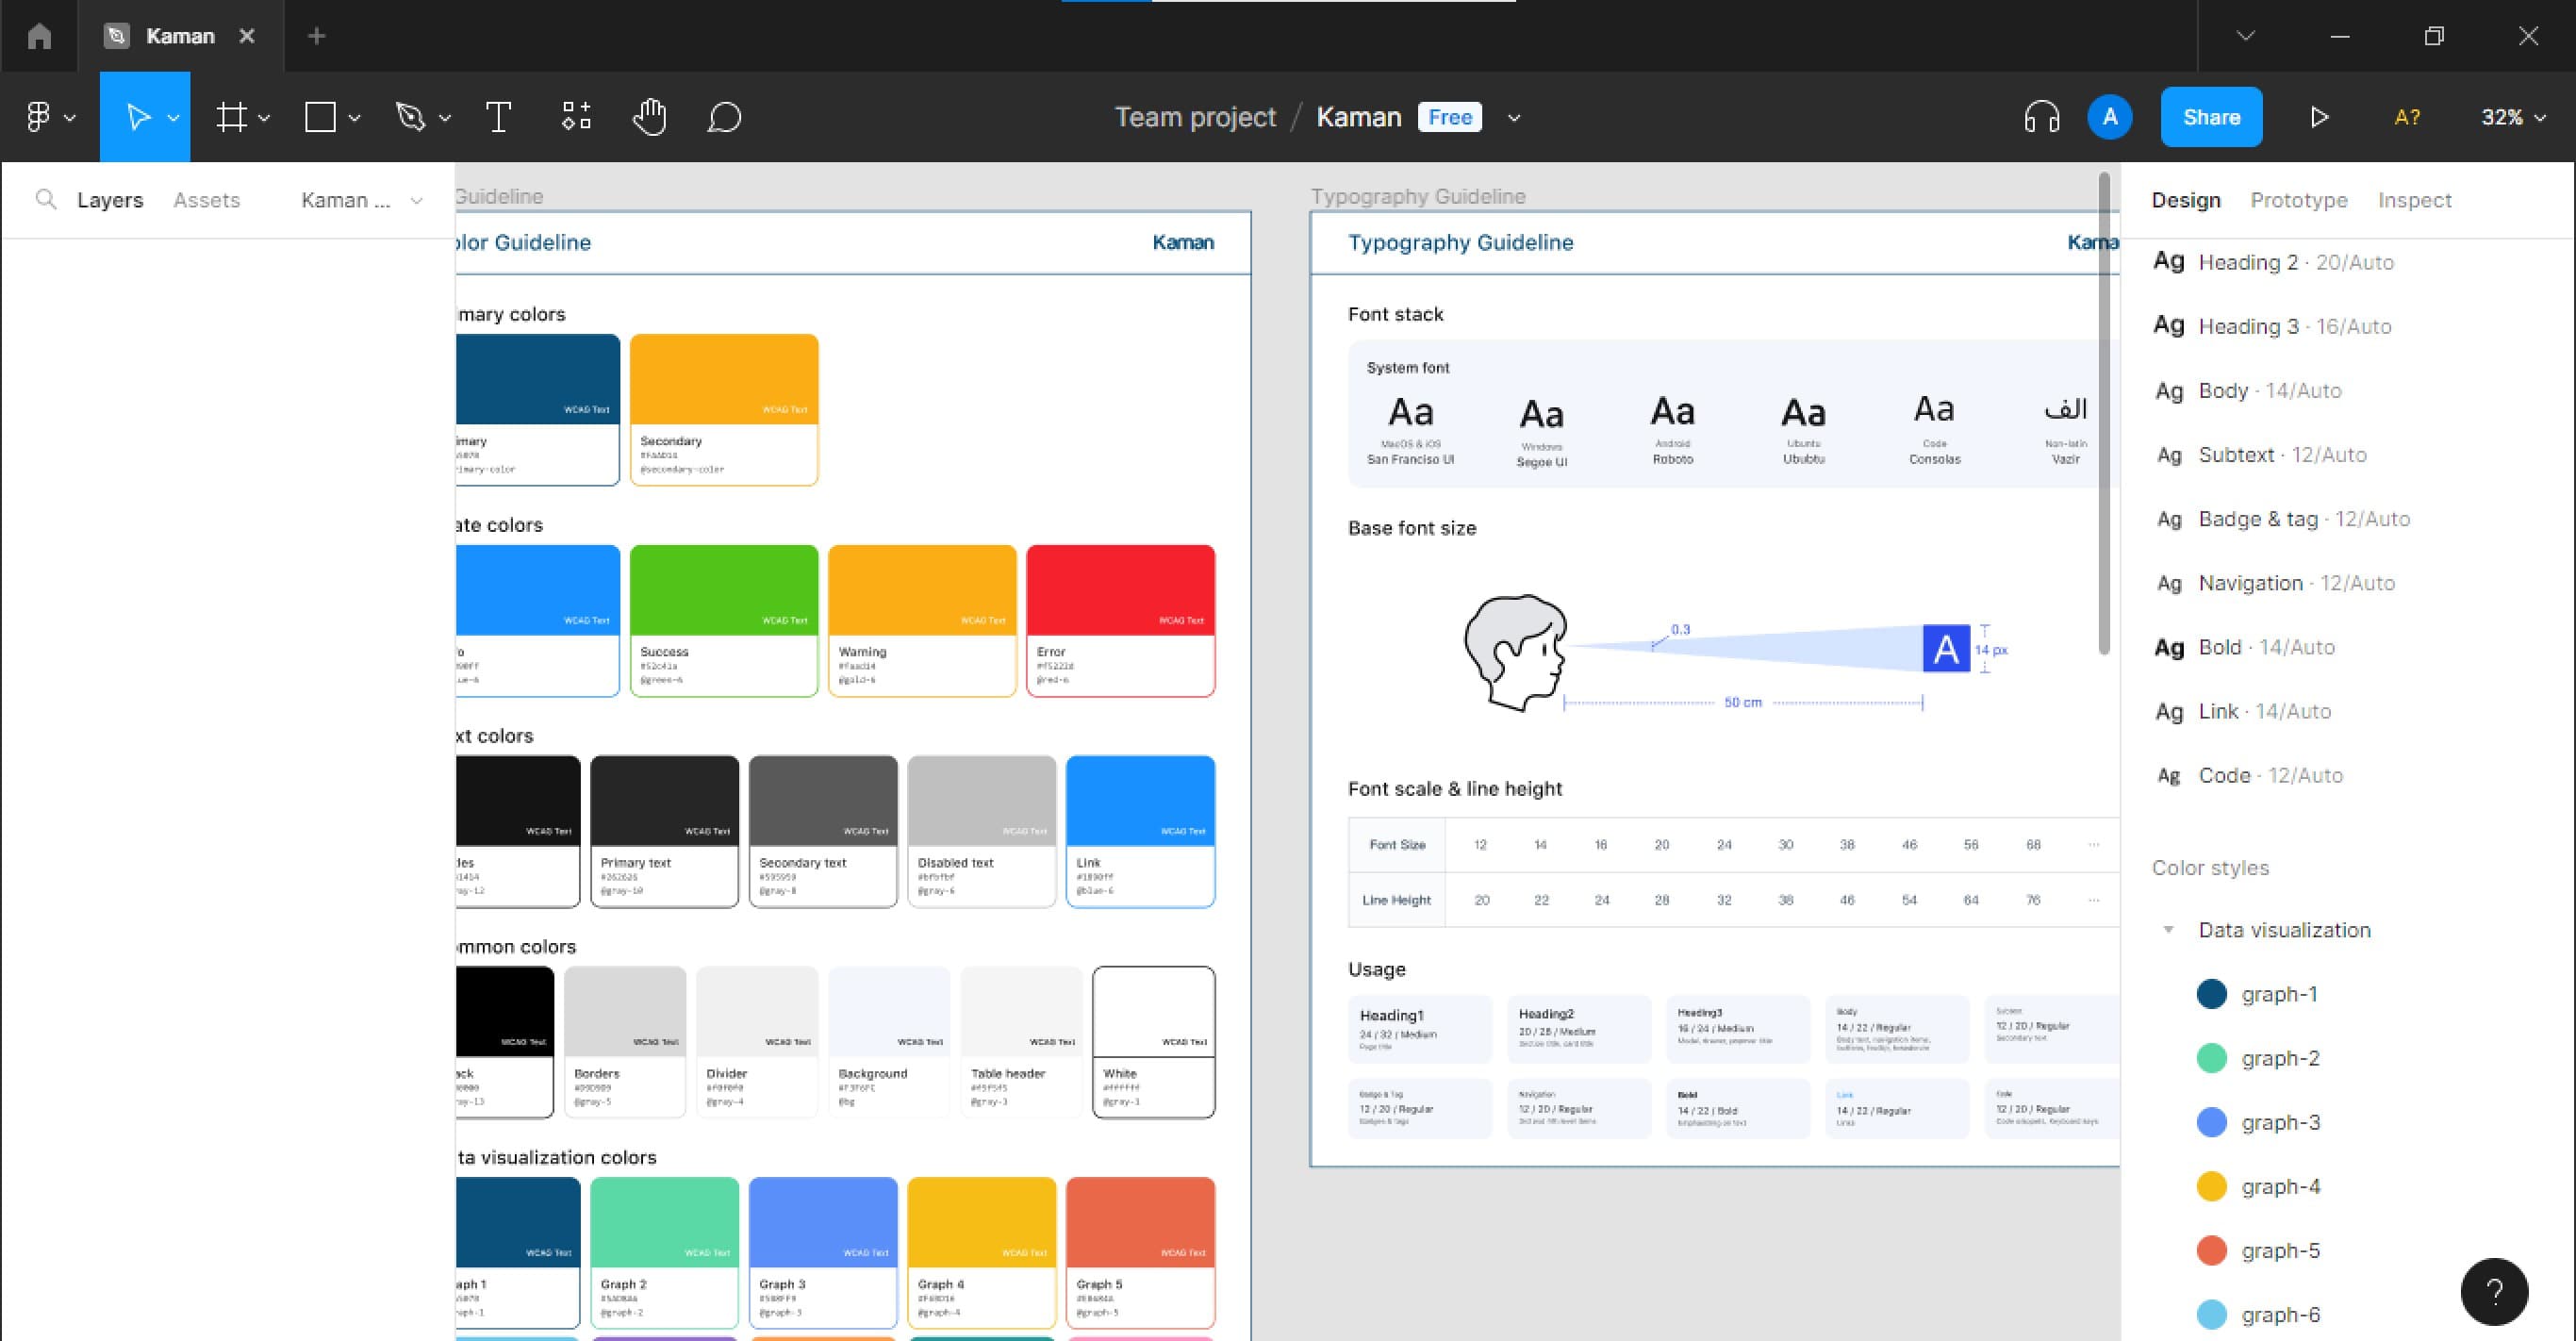Screen dimensions: 2576x1341
Task: Add a new tab with plus
Action: coord(316,36)
